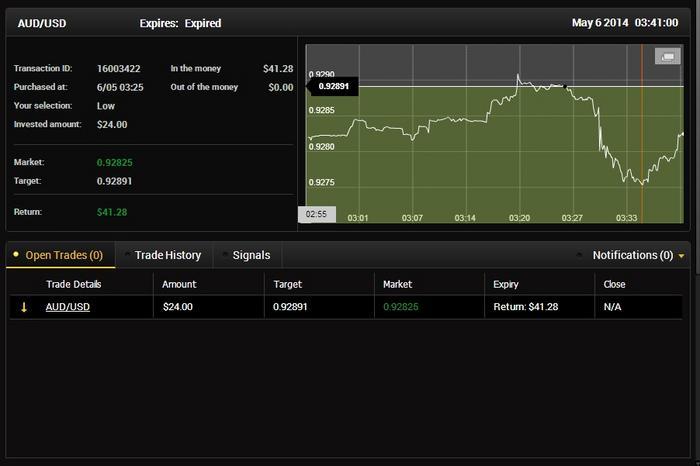Click the 0.9285 price label on the chart axis
This screenshot has height=466, width=700.
(321, 110)
